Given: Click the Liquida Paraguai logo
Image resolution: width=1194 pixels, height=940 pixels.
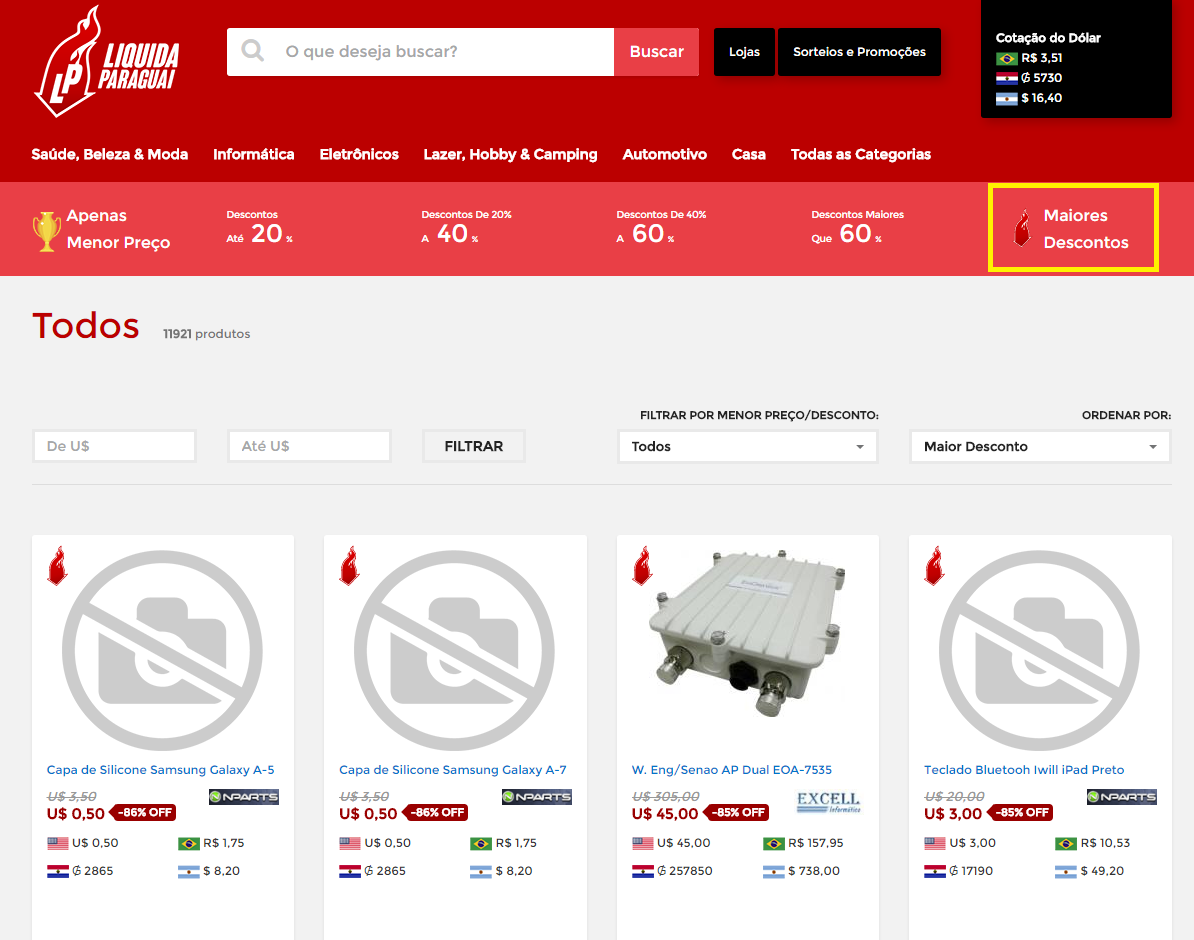Looking at the screenshot, I should coord(106,61).
